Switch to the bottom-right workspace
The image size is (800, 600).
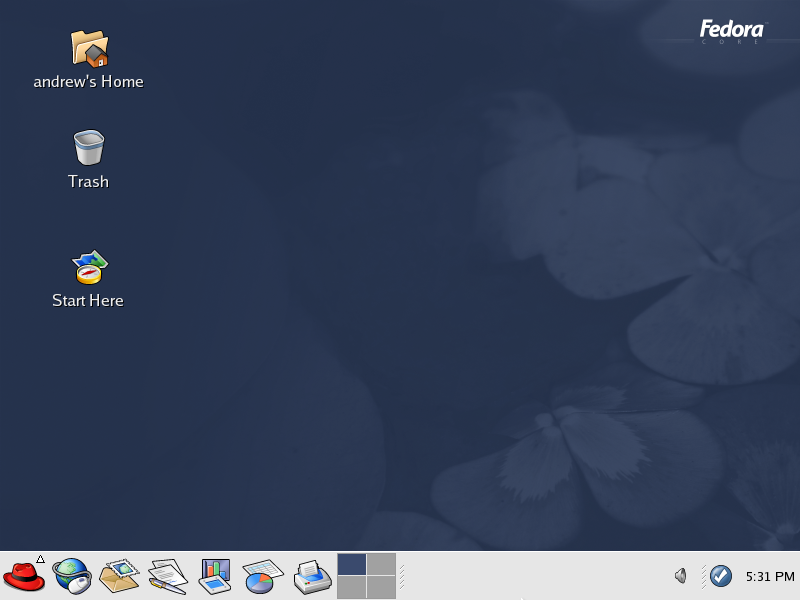[381, 587]
